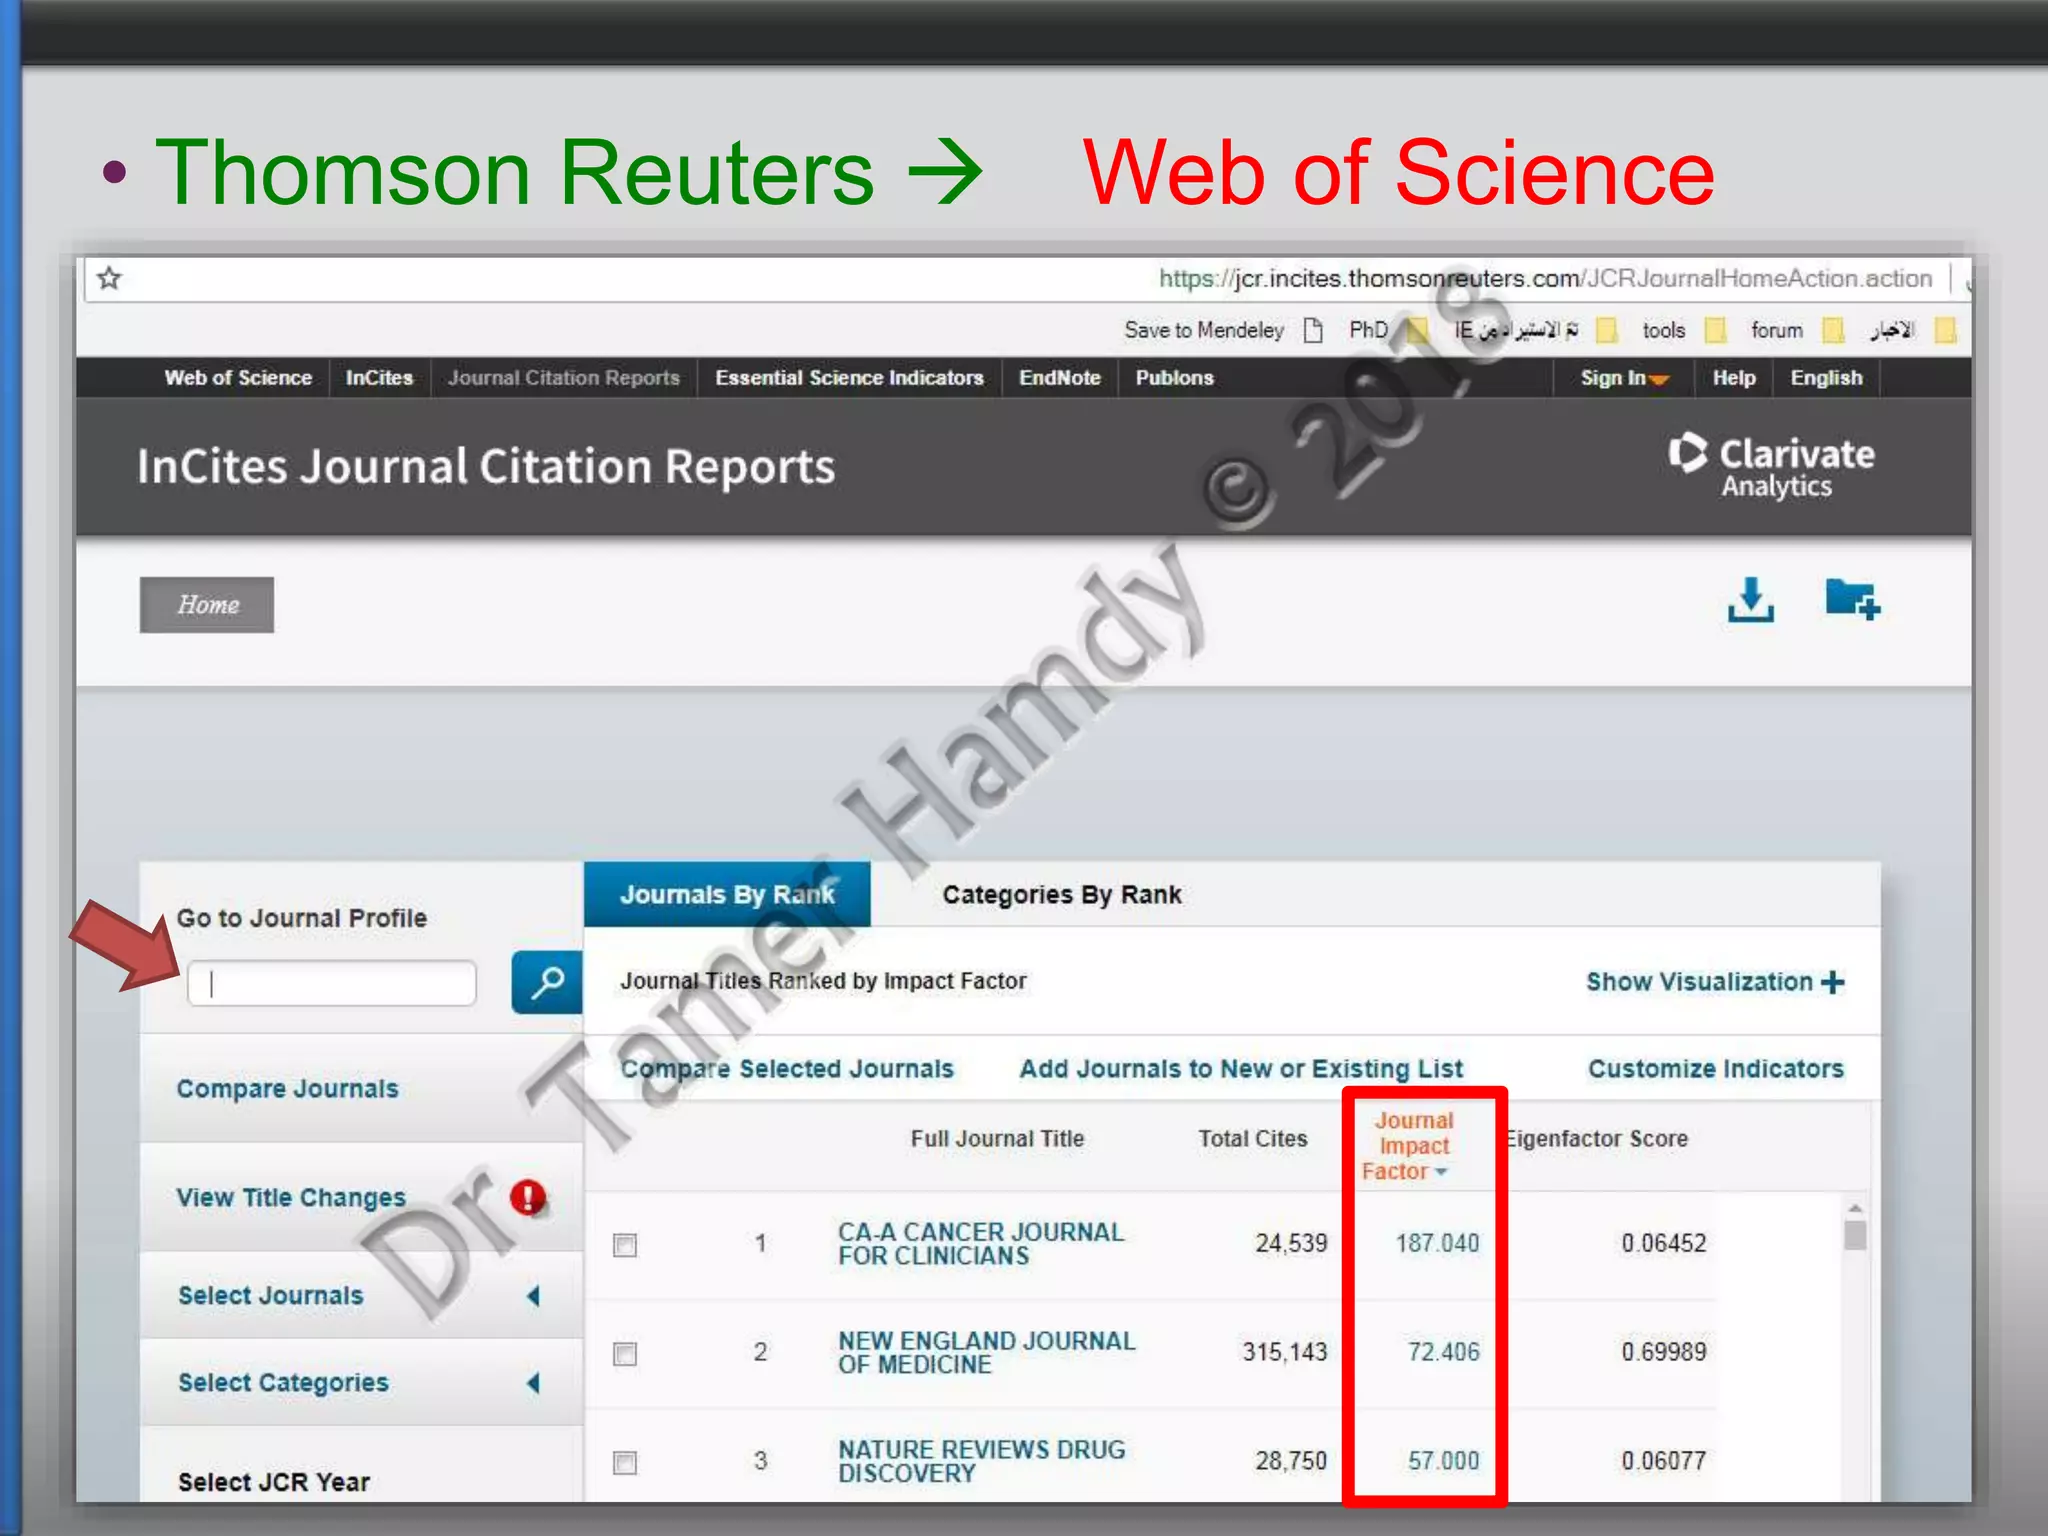Open InCites in top navigation
Image resolution: width=2048 pixels, height=1536 pixels.
click(x=379, y=378)
